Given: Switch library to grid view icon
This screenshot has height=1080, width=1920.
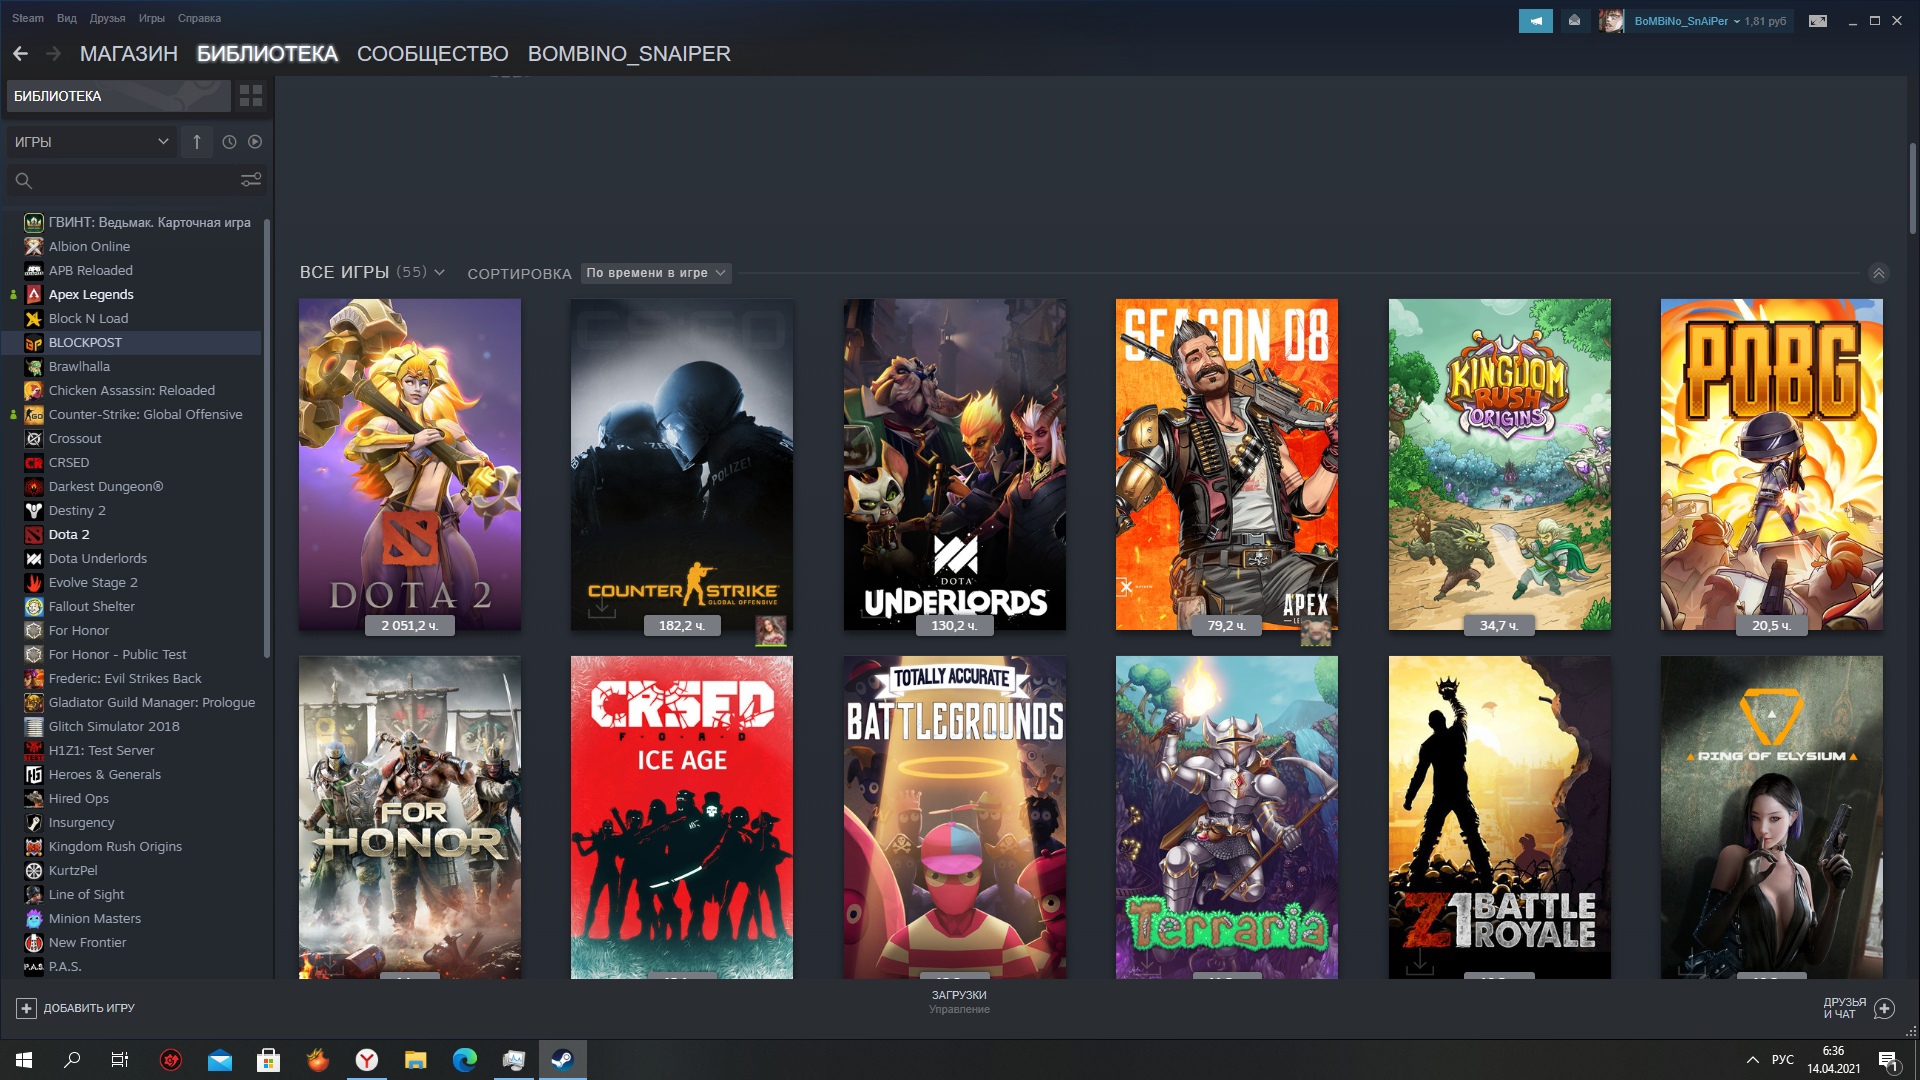Looking at the screenshot, I should pos(251,96).
